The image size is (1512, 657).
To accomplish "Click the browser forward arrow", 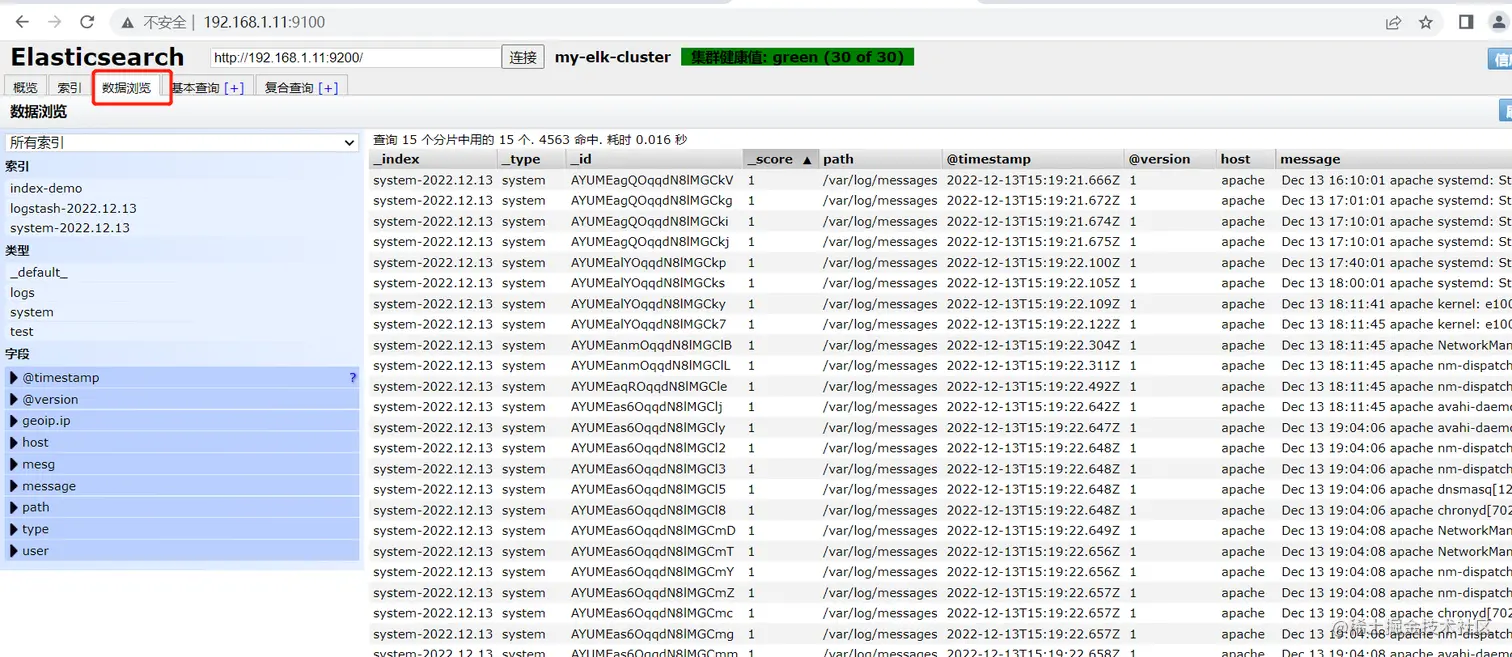I will point(54,22).
